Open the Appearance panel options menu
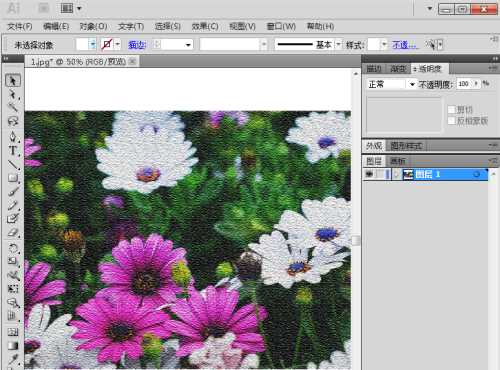This screenshot has width=500, height=370. (493, 145)
